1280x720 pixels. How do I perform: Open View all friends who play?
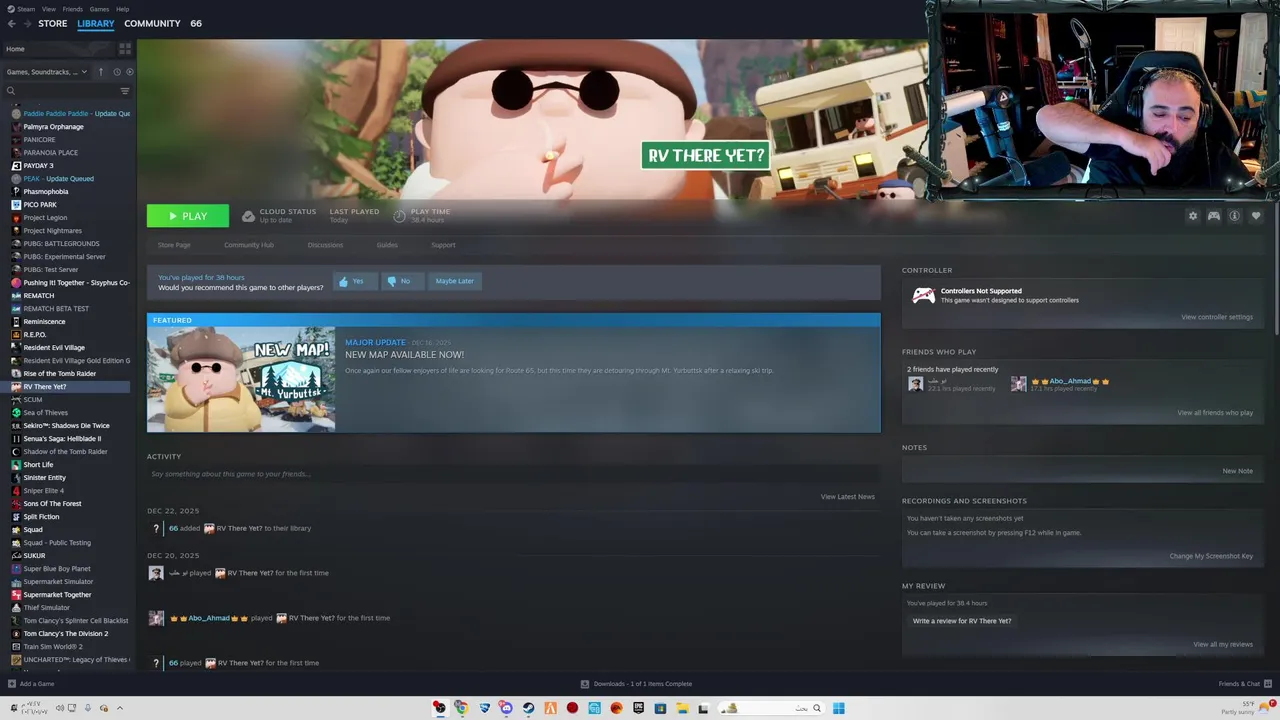point(1215,413)
